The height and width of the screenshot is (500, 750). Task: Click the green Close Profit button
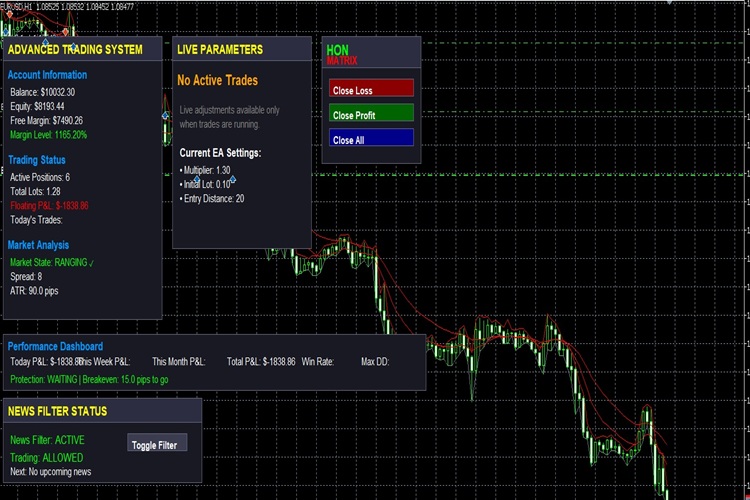[x=371, y=113]
